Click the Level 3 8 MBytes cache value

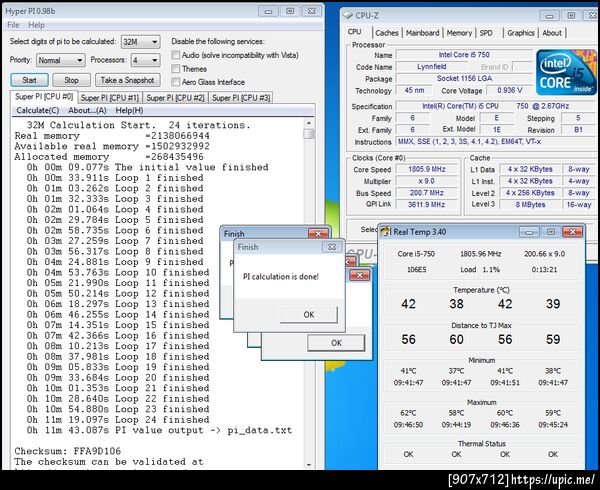tap(530, 205)
